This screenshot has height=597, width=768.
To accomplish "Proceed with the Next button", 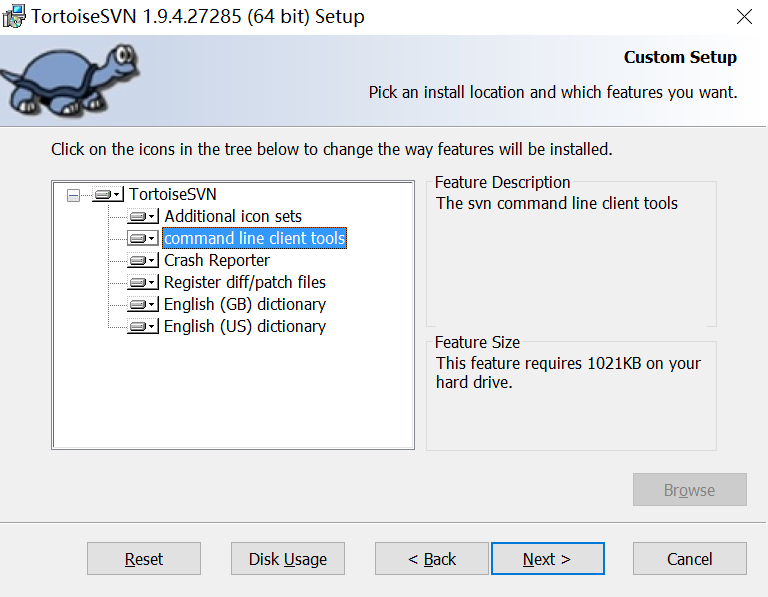I will click(x=548, y=558).
